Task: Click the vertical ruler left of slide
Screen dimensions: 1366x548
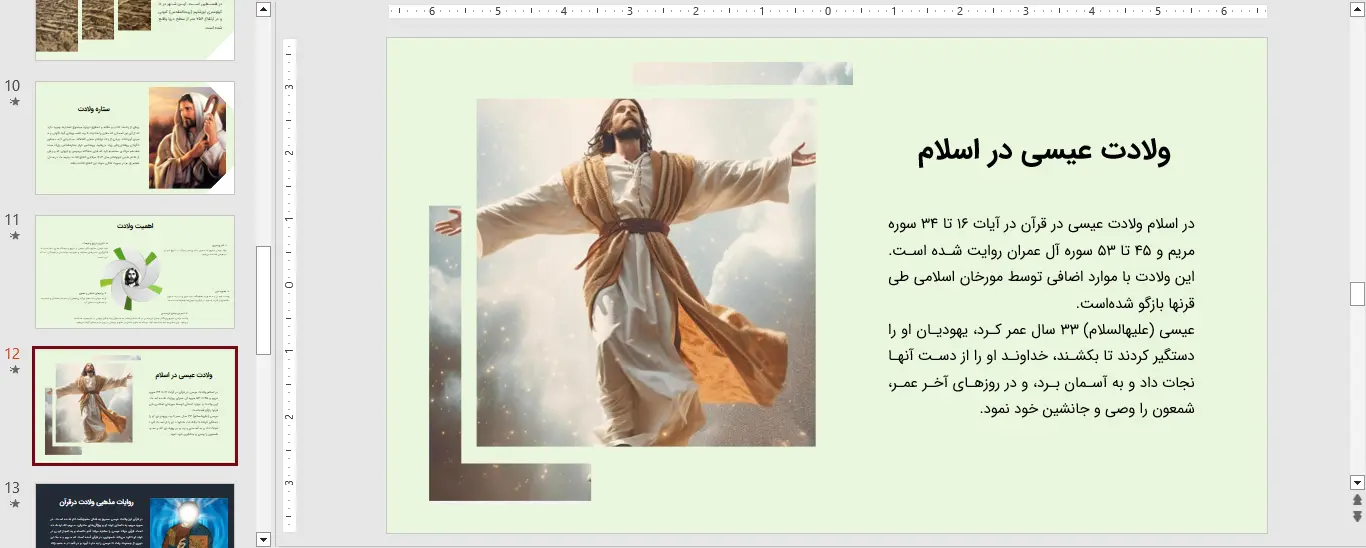Action: [290, 285]
